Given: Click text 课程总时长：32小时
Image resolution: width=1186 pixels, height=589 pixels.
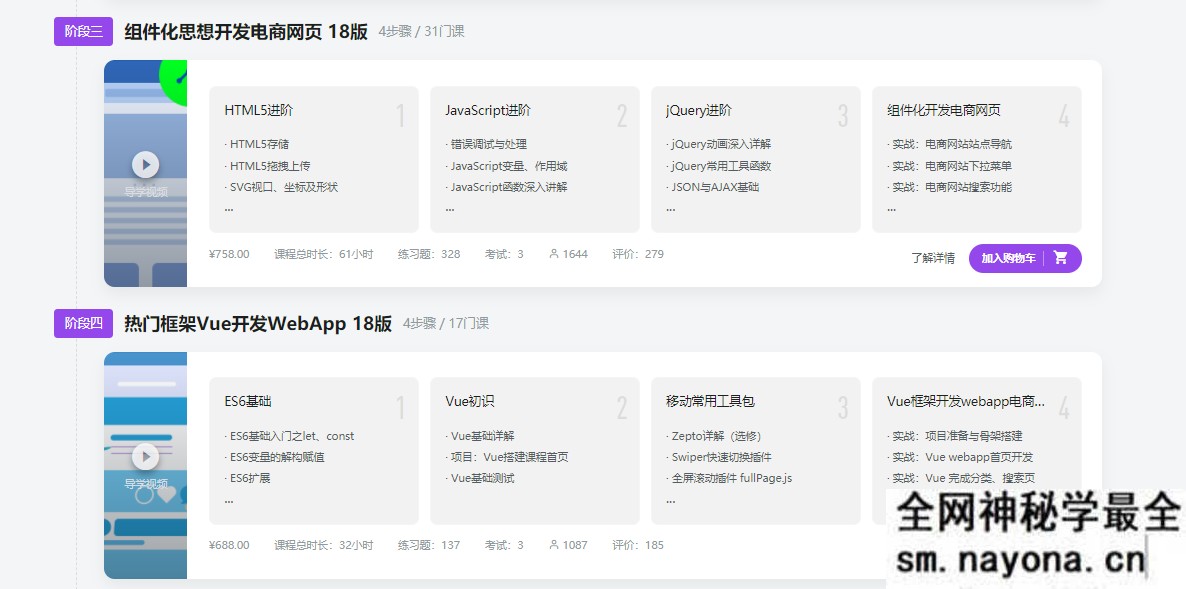Looking at the screenshot, I should pyautogui.click(x=324, y=545).
